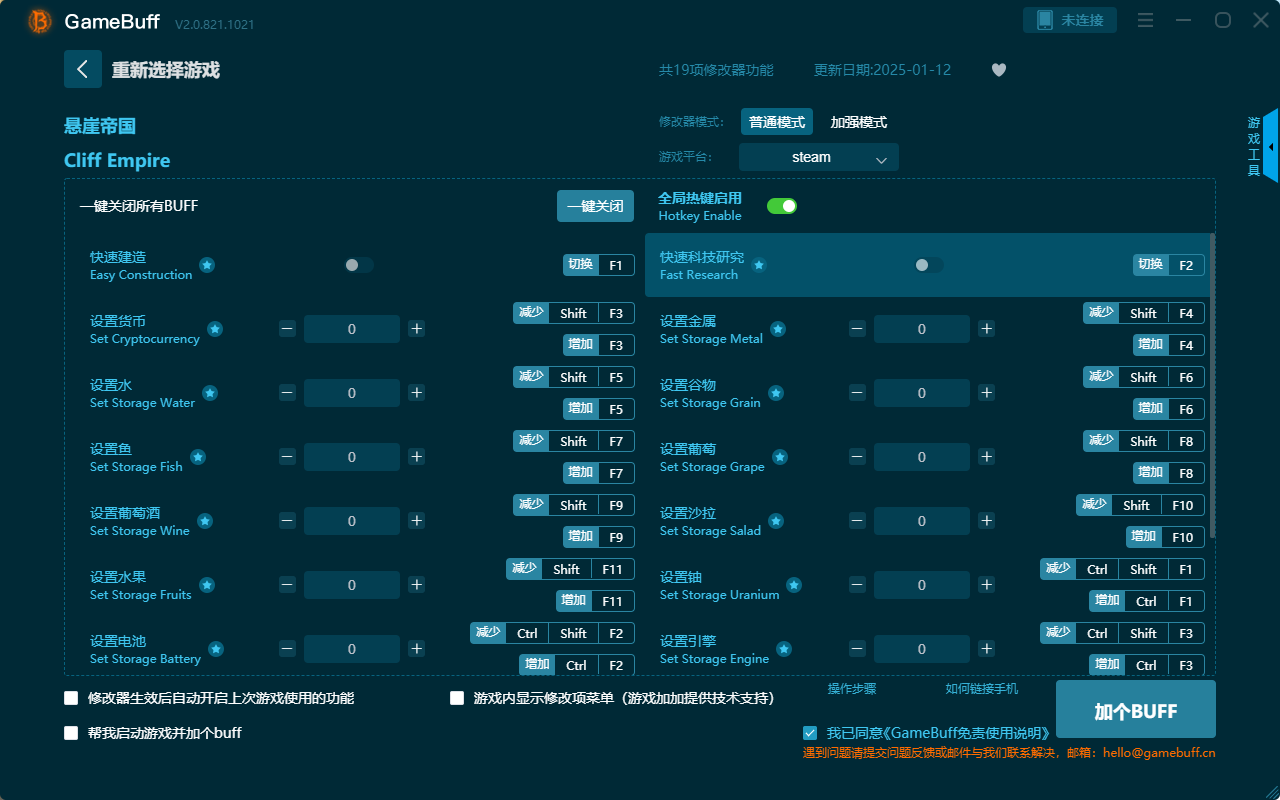The image size is (1280, 800).
Task: Select the 普通模式 mode tab
Action: click(777, 121)
